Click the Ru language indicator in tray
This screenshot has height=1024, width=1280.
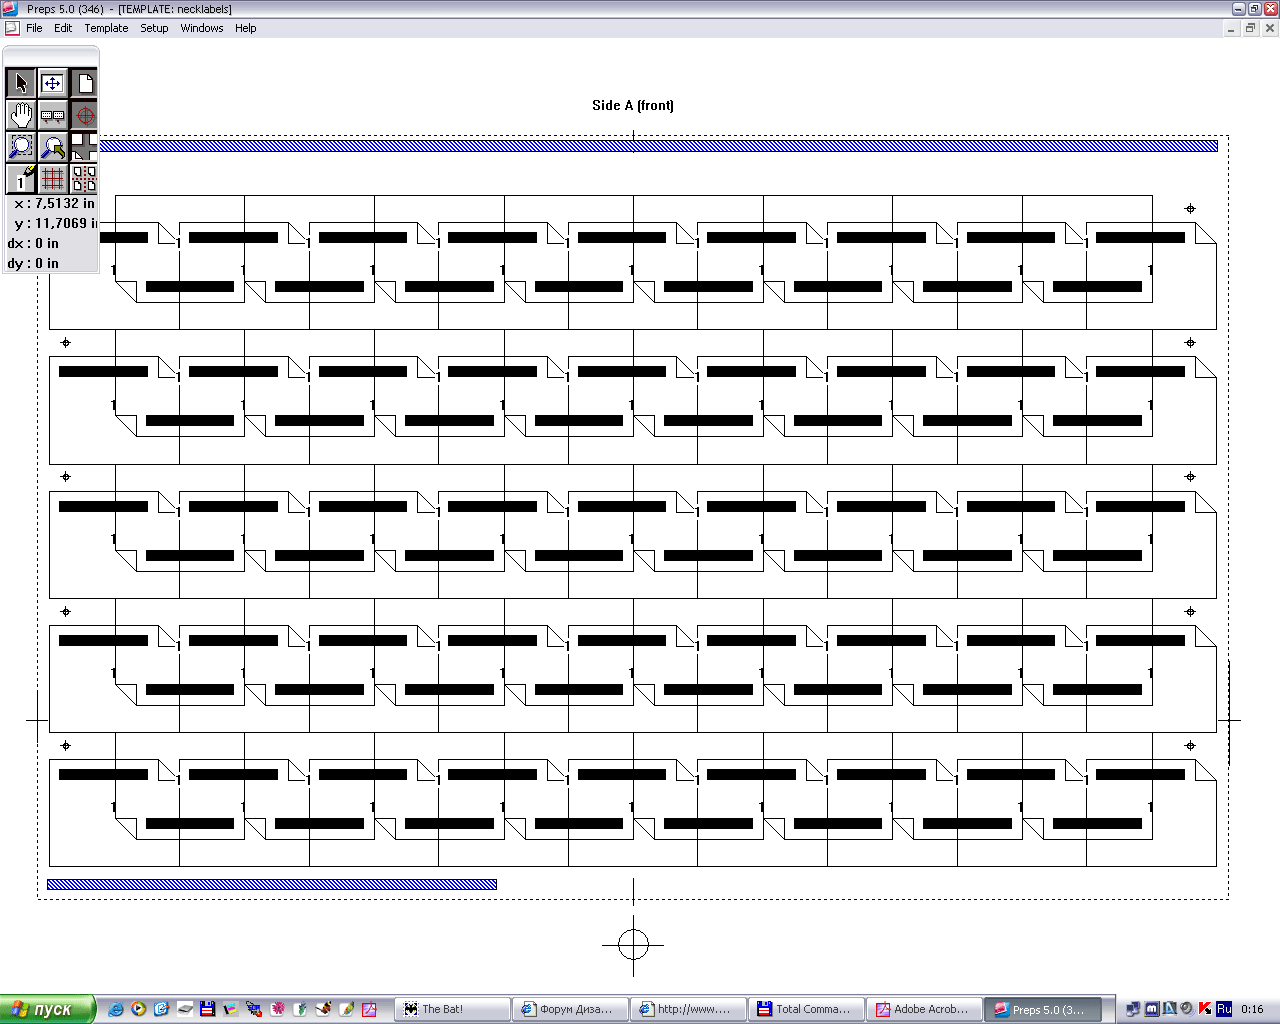1224,1009
